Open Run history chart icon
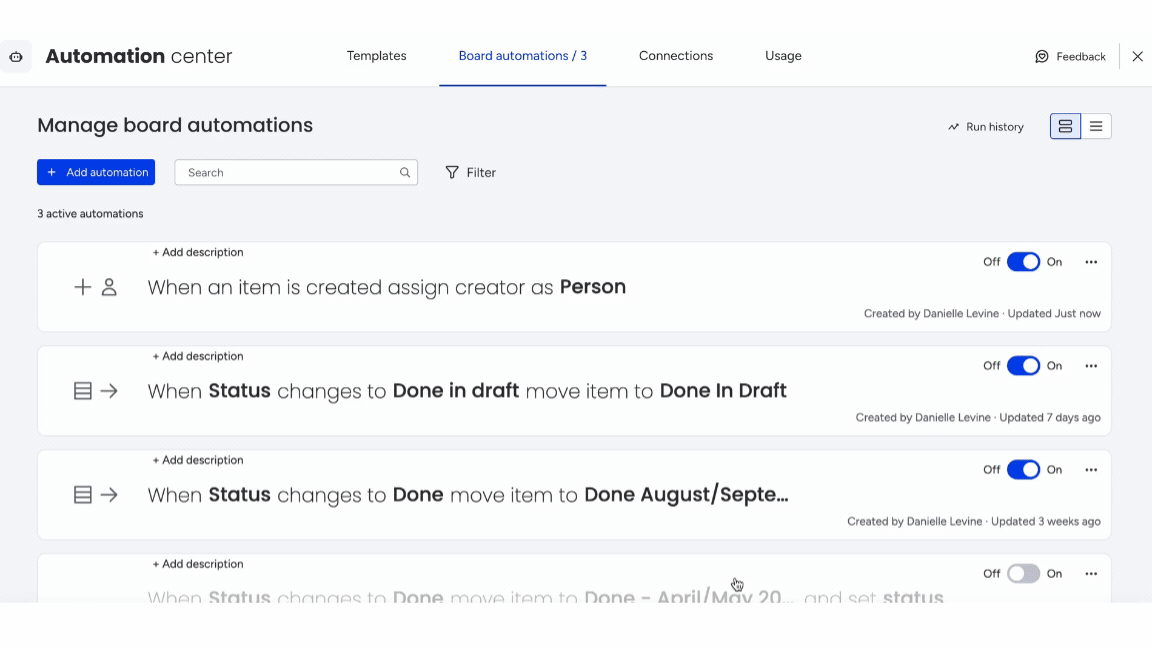This screenshot has height=648, width=1152. tap(954, 127)
